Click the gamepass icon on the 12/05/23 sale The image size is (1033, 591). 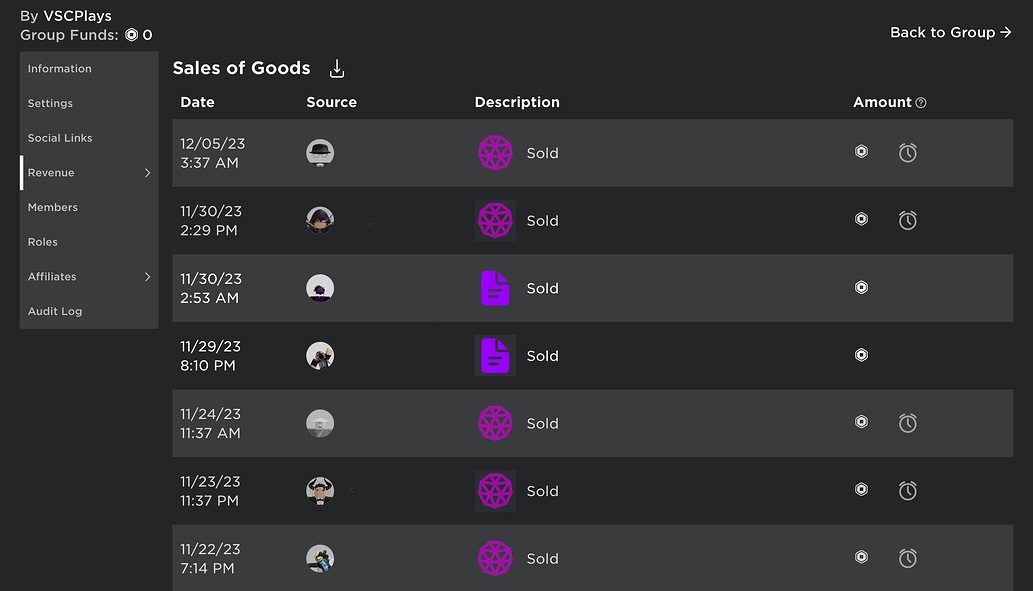click(495, 152)
